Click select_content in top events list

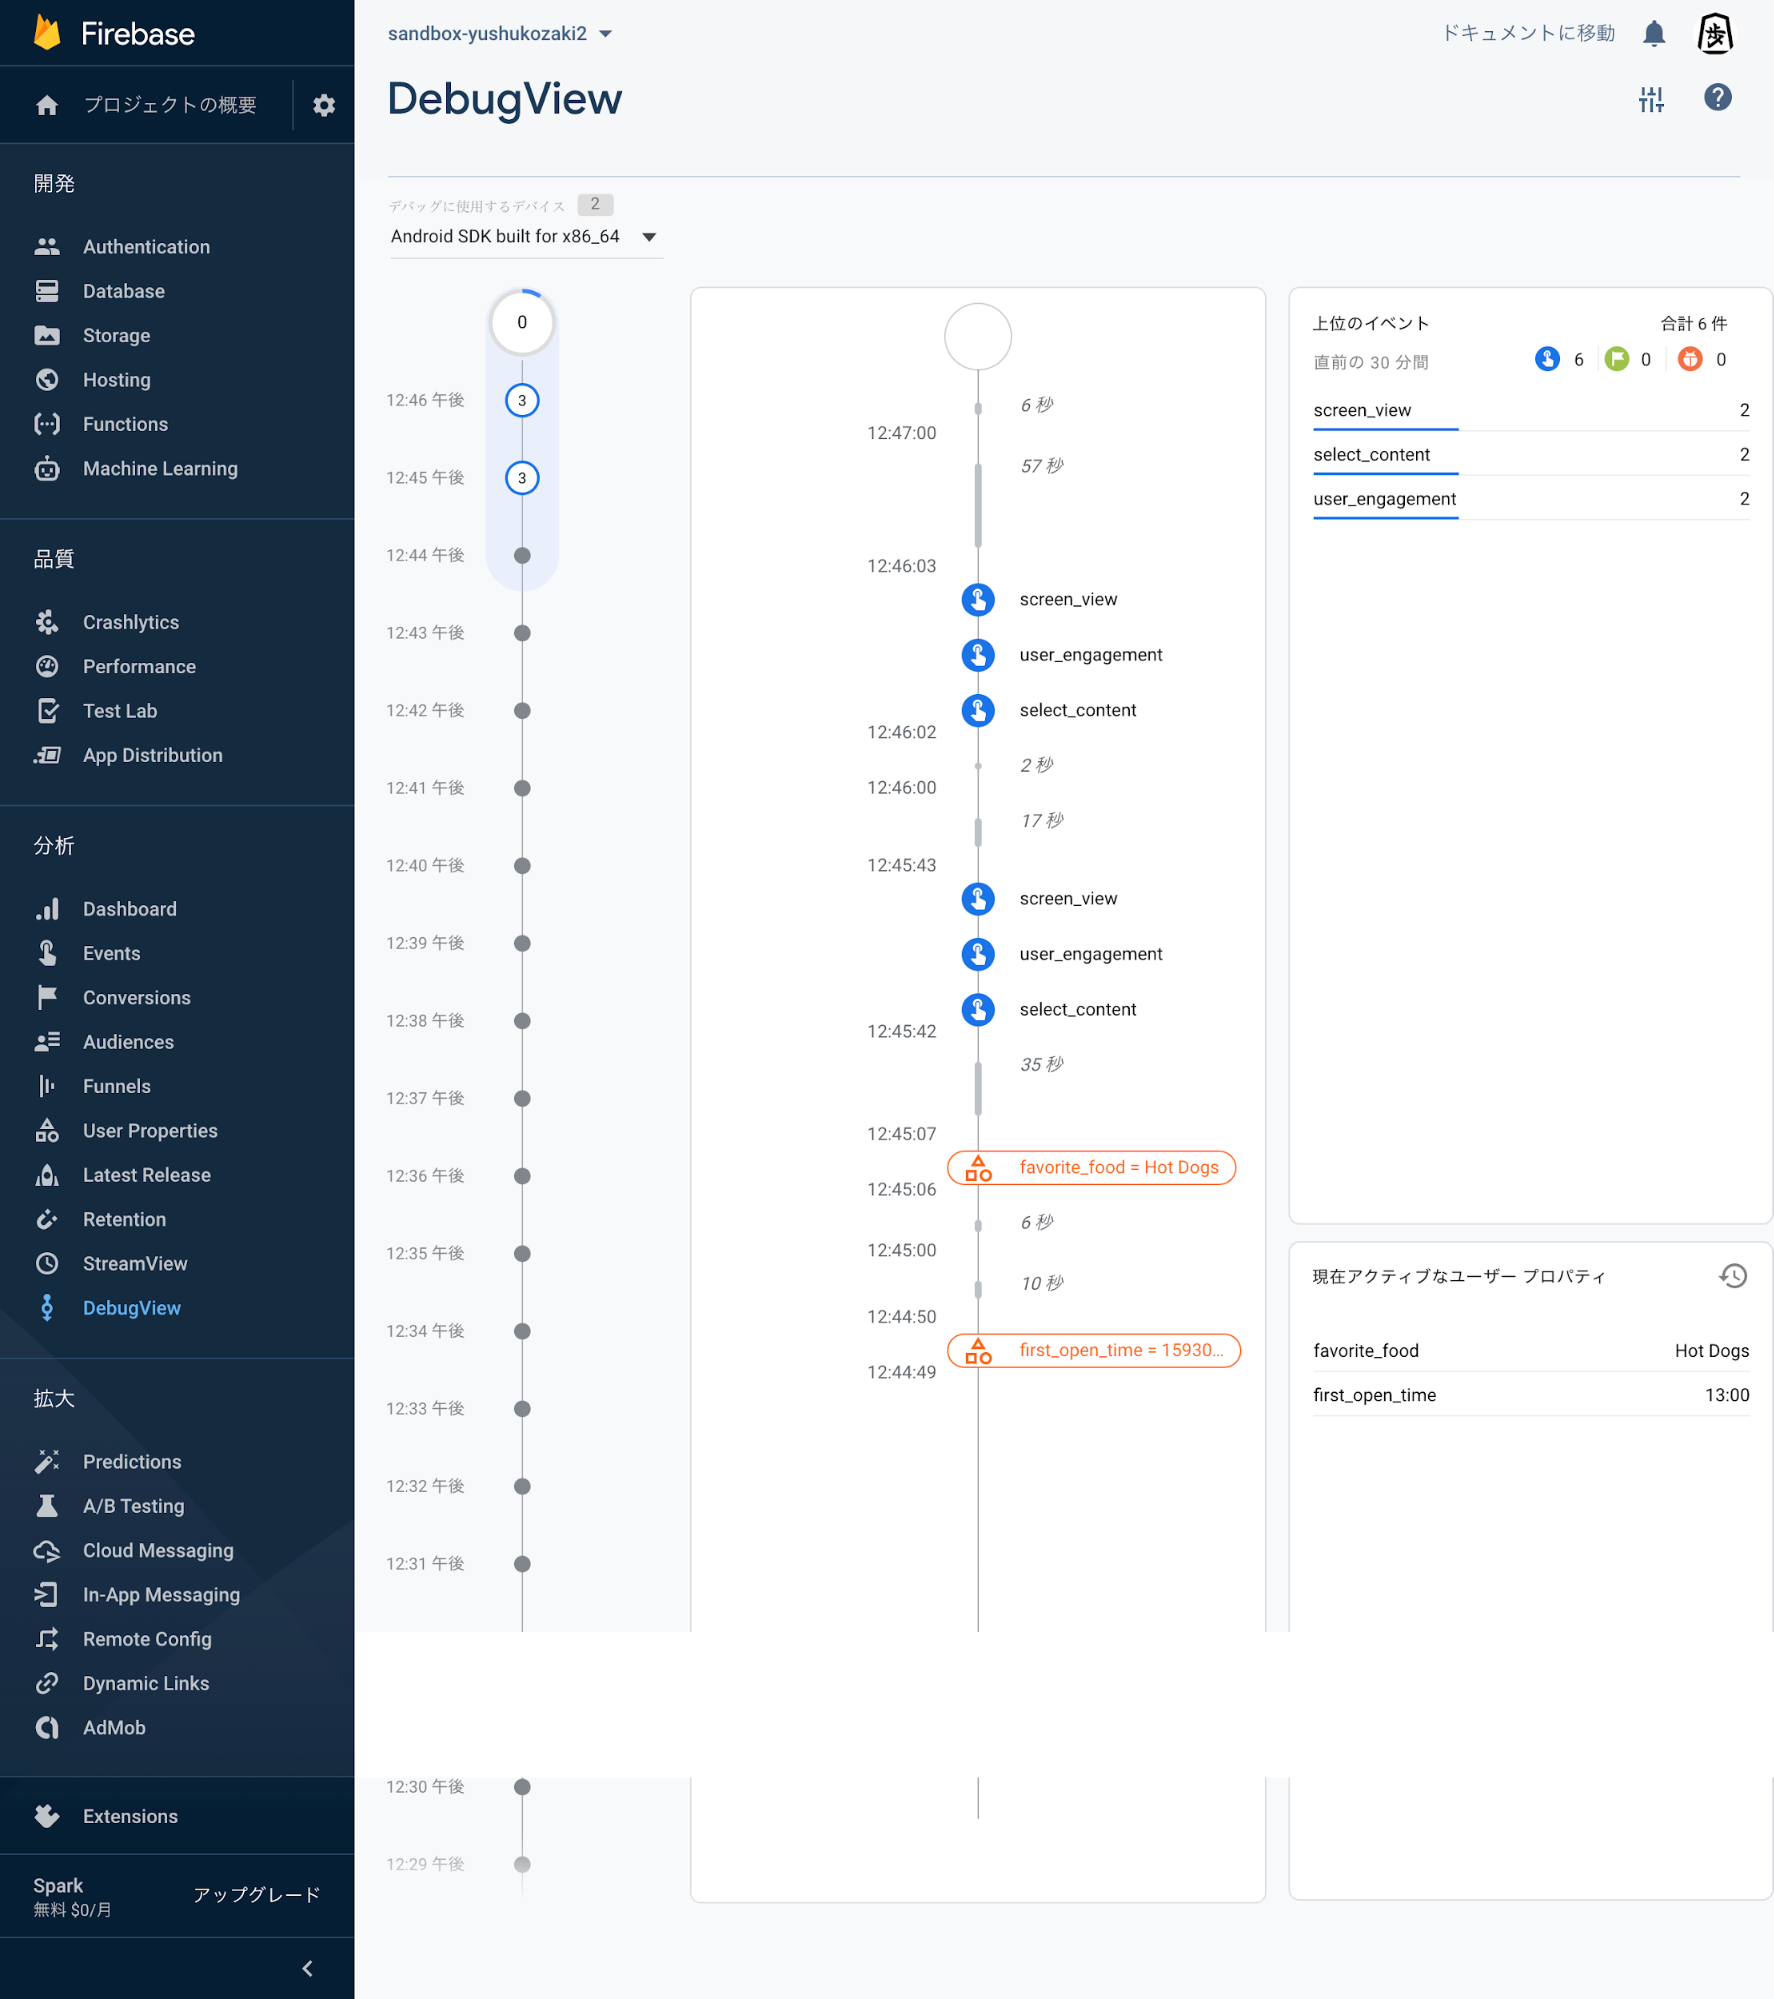(x=1531, y=454)
